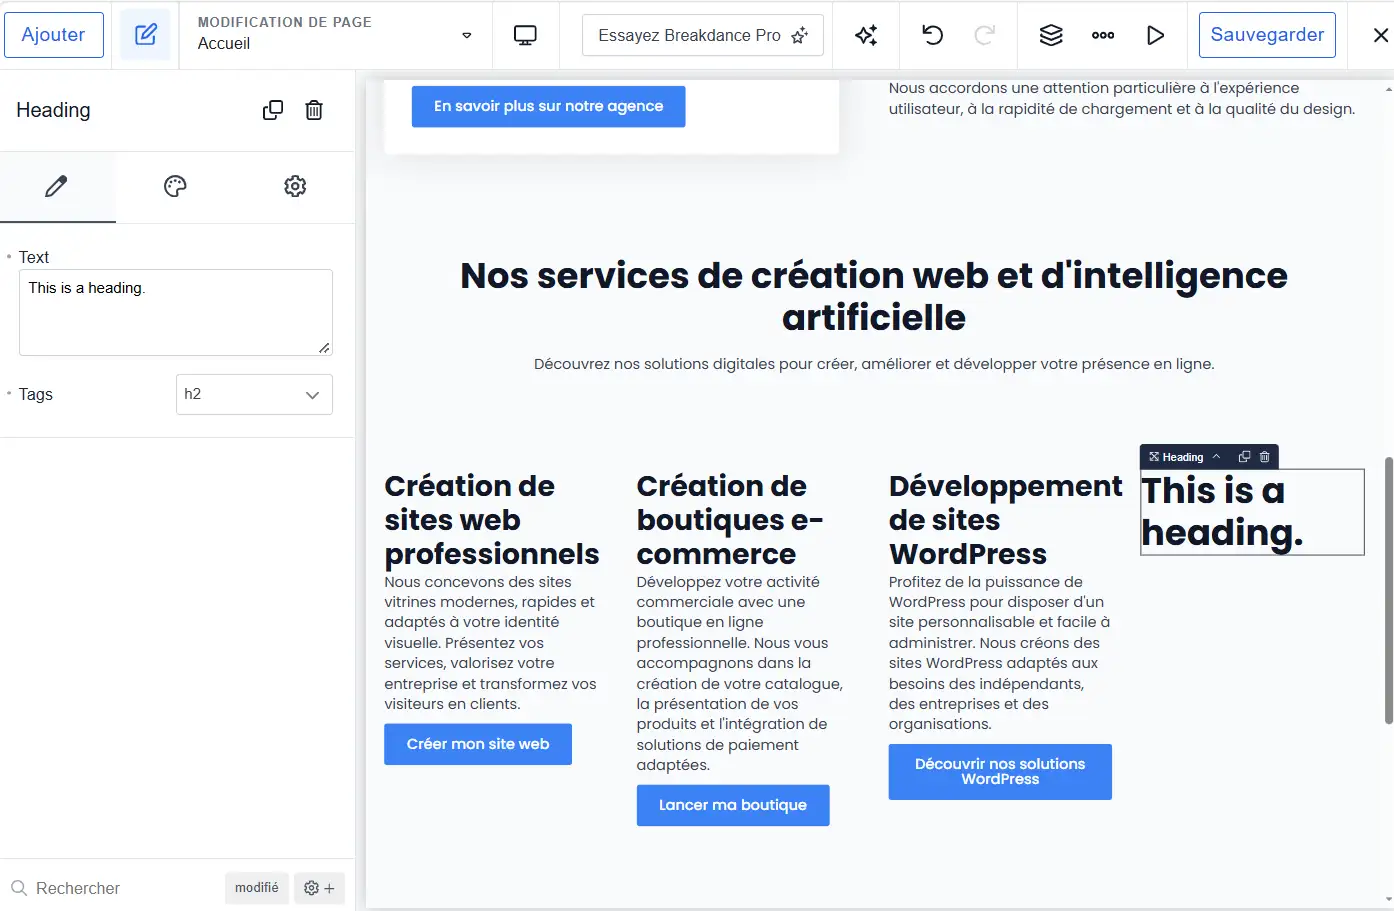Delete the Heading element with trash icon
The width and height of the screenshot is (1394, 911).
(x=314, y=110)
